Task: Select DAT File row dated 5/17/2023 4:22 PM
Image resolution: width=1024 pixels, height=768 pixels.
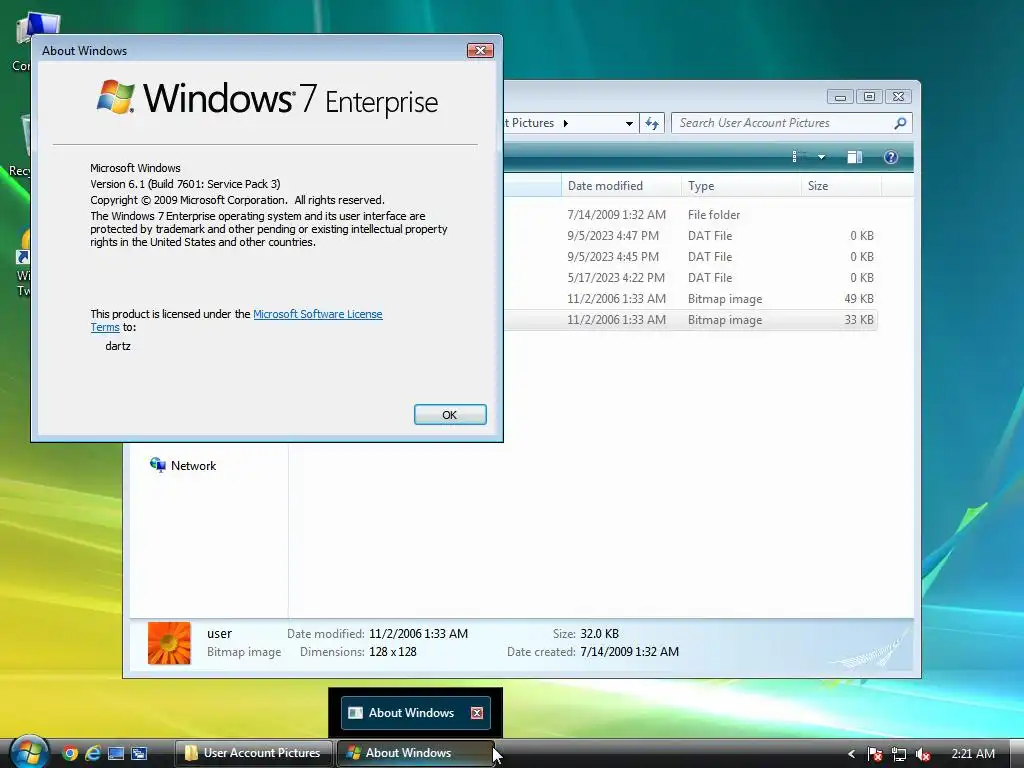Action: [690, 278]
